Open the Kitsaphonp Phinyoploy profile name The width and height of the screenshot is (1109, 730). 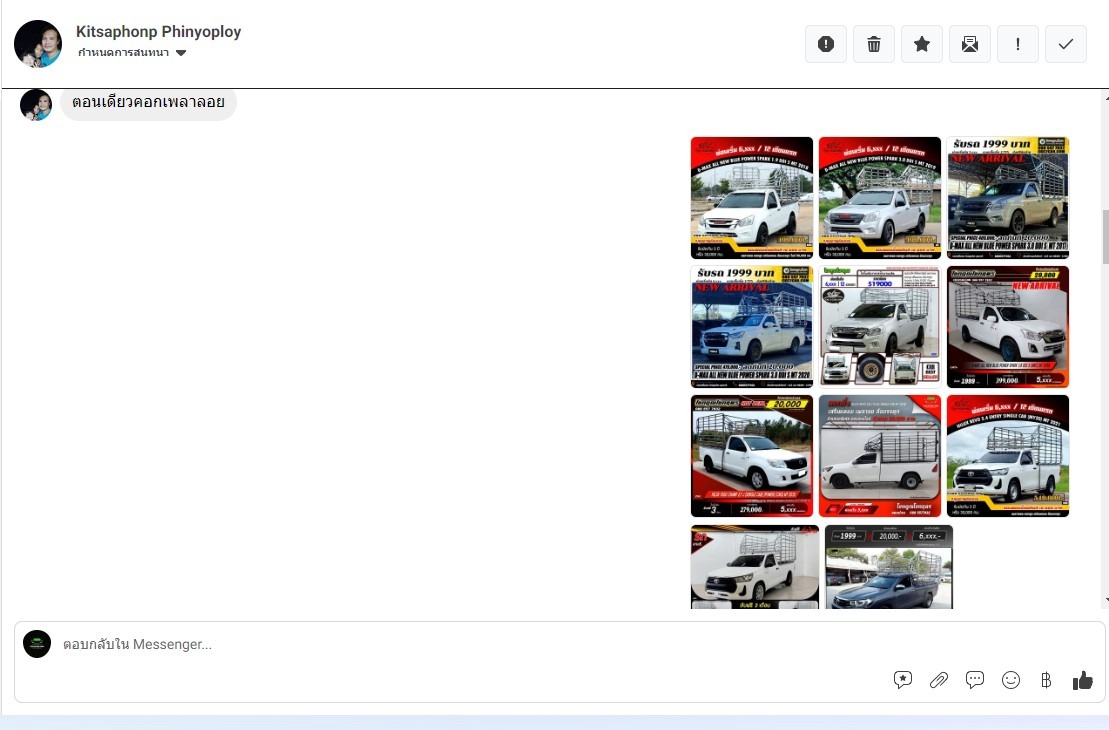[x=158, y=32]
